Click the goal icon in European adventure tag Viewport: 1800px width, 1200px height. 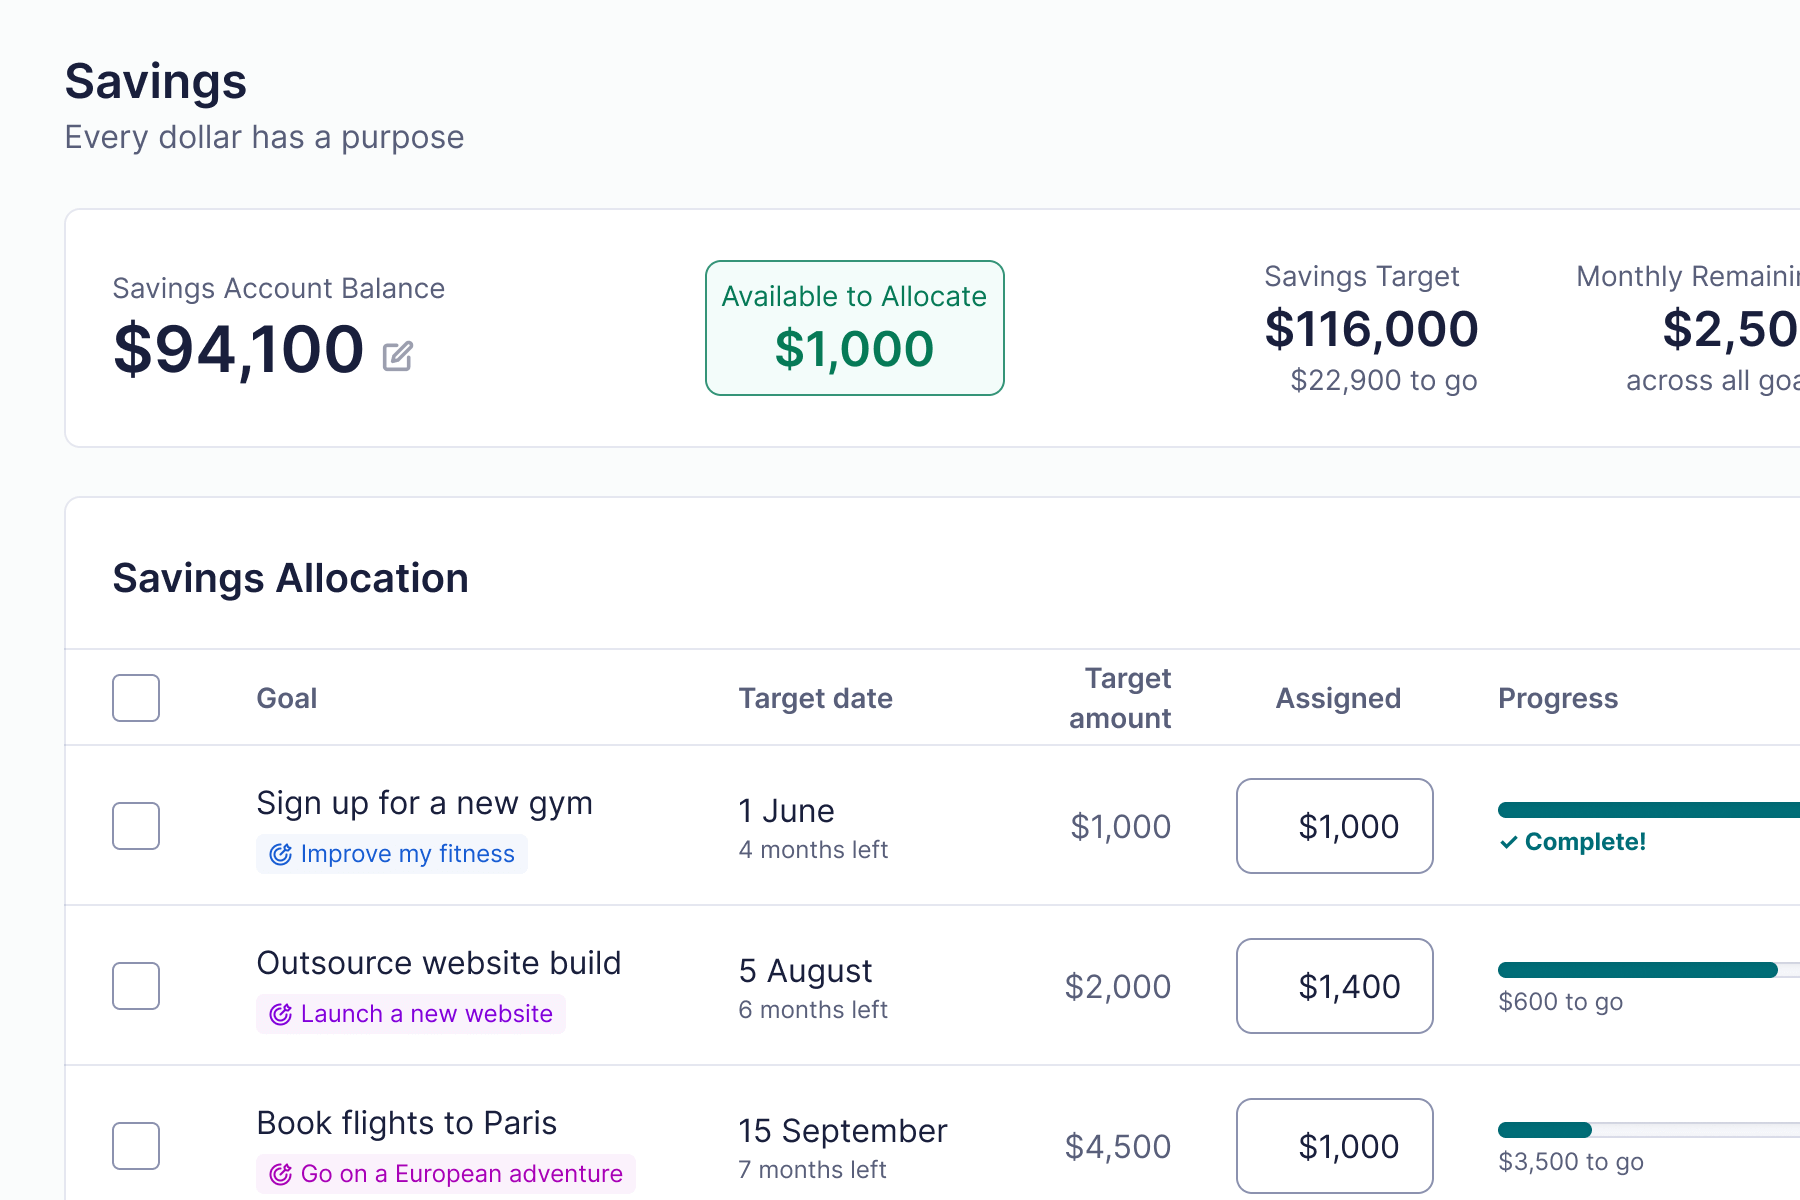[281, 1174]
